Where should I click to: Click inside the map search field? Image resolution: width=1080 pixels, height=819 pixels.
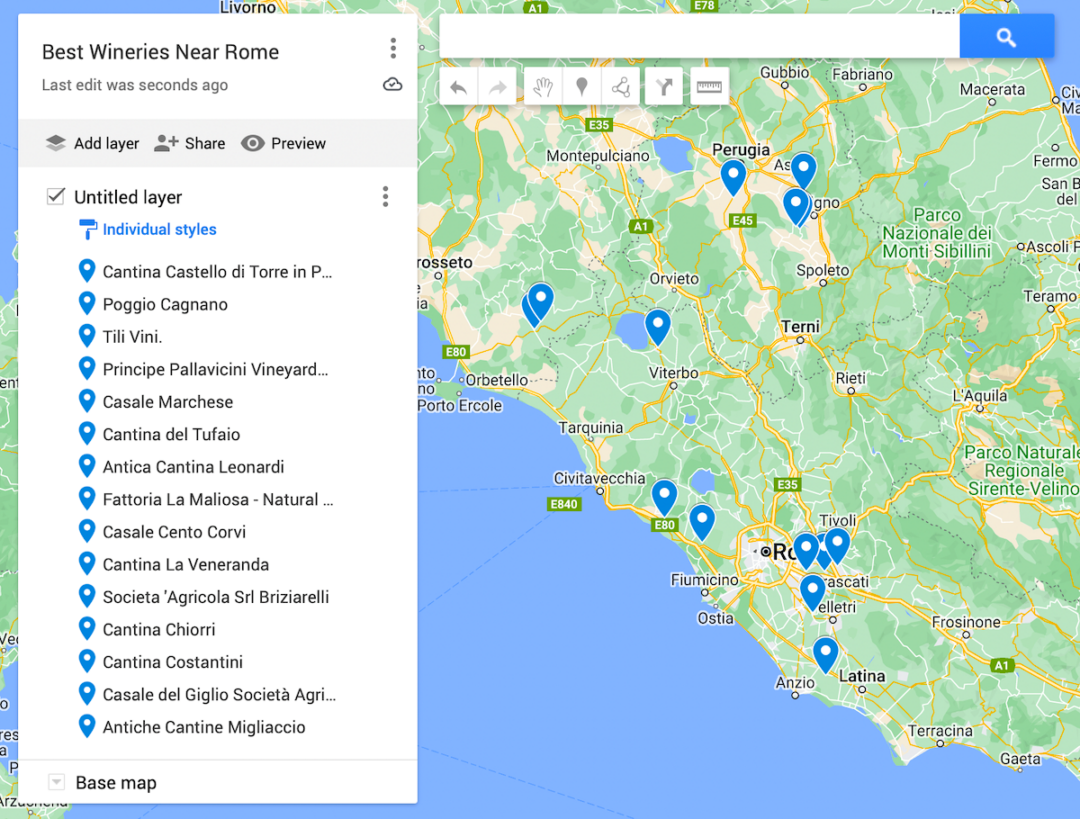click(x=699, y=37)
